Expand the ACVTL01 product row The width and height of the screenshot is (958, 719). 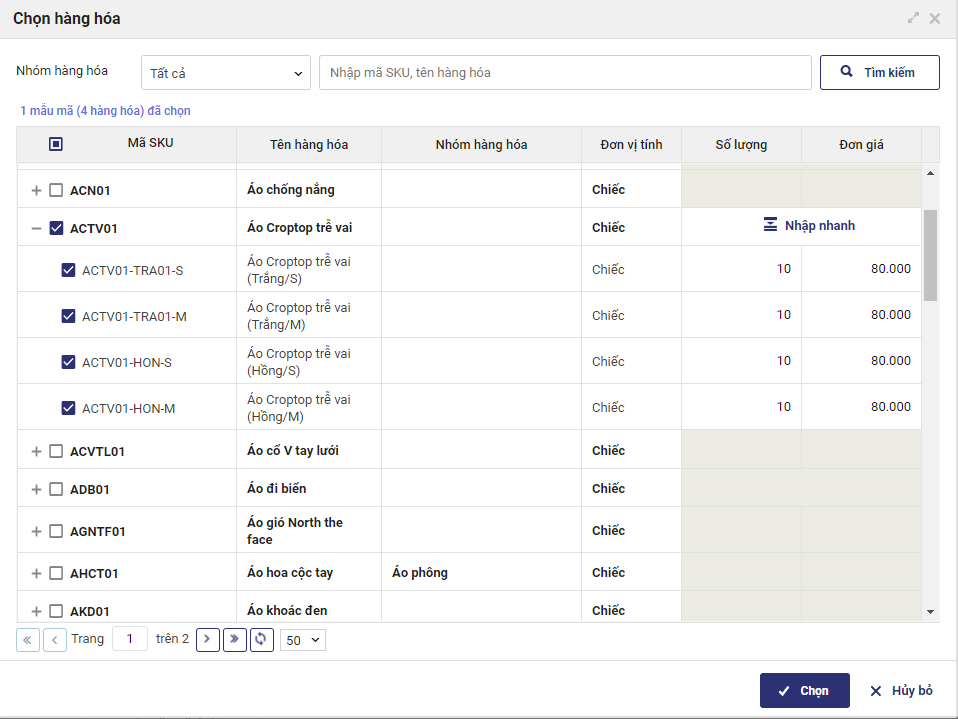tap(37, 451)
